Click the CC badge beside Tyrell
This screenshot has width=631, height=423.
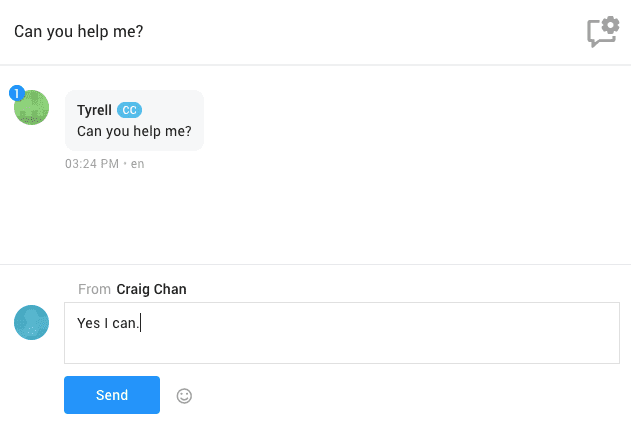pyautogui.click(x=130, y=110)
